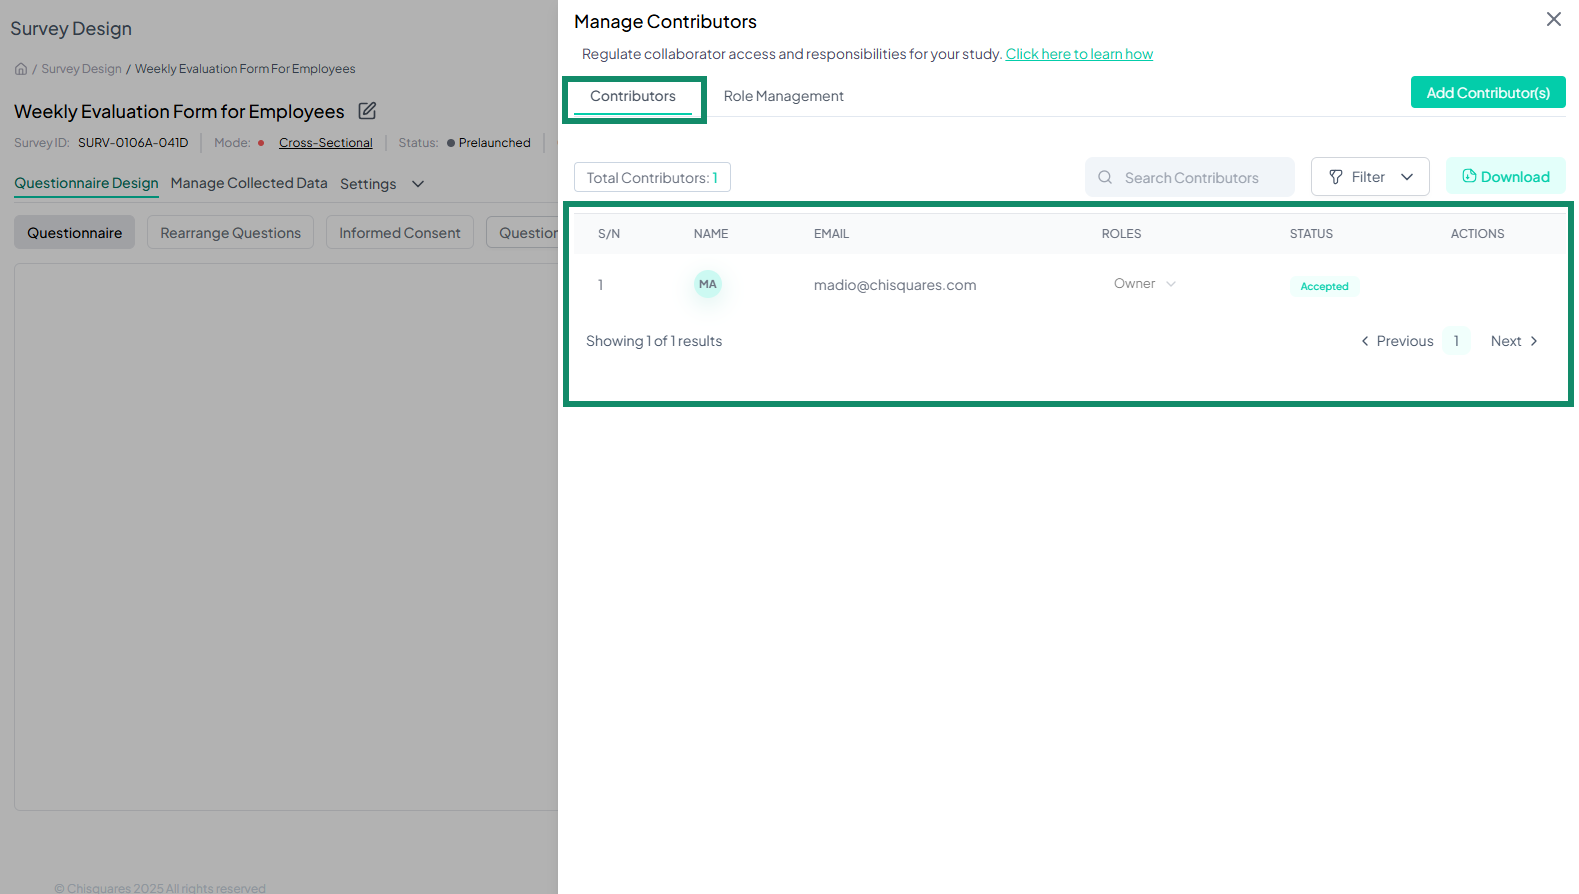Click the home icon in breadcrumb
Viewport: 1579px width, 894px height.
[21, 69]
